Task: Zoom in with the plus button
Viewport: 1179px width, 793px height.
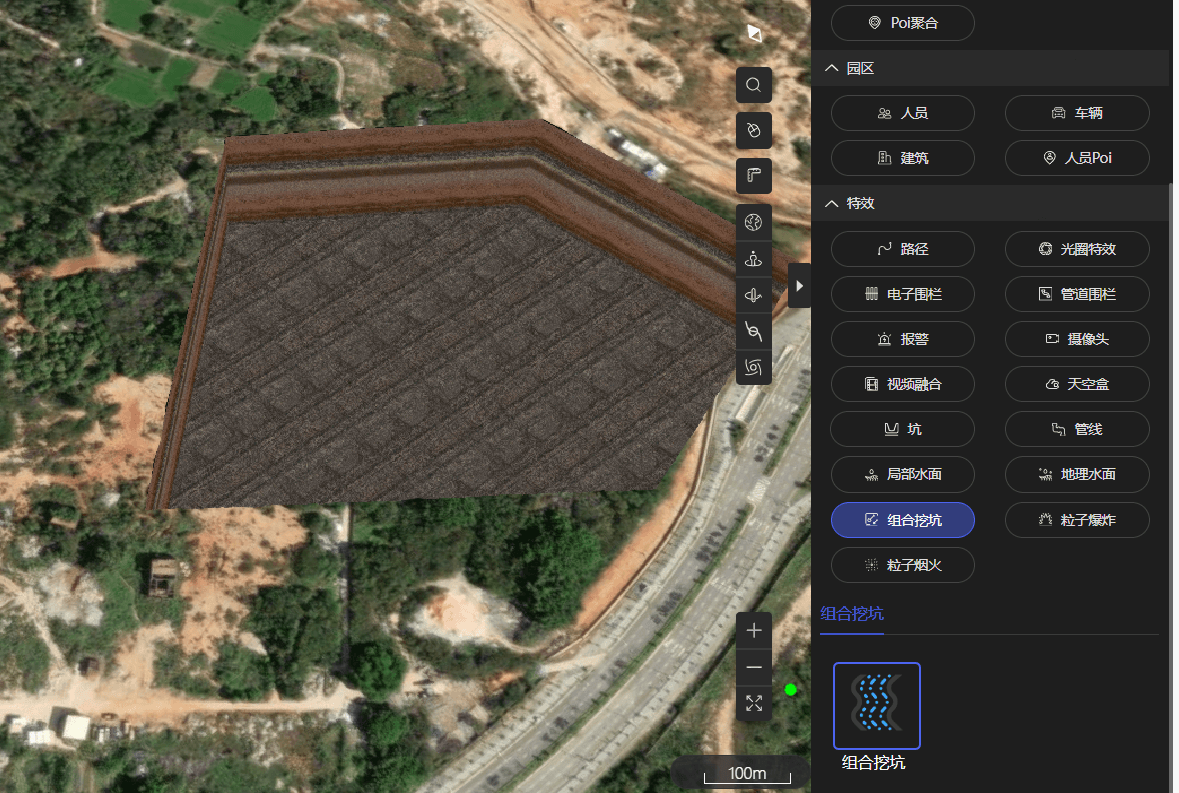Action: (x=754, y=630)
